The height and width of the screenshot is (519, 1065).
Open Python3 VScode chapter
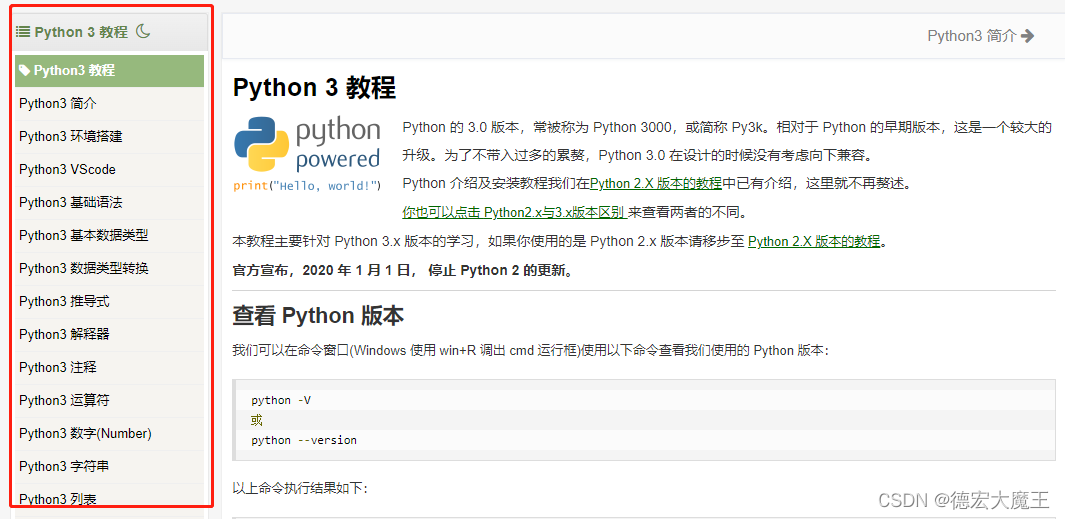pos(109,170)
